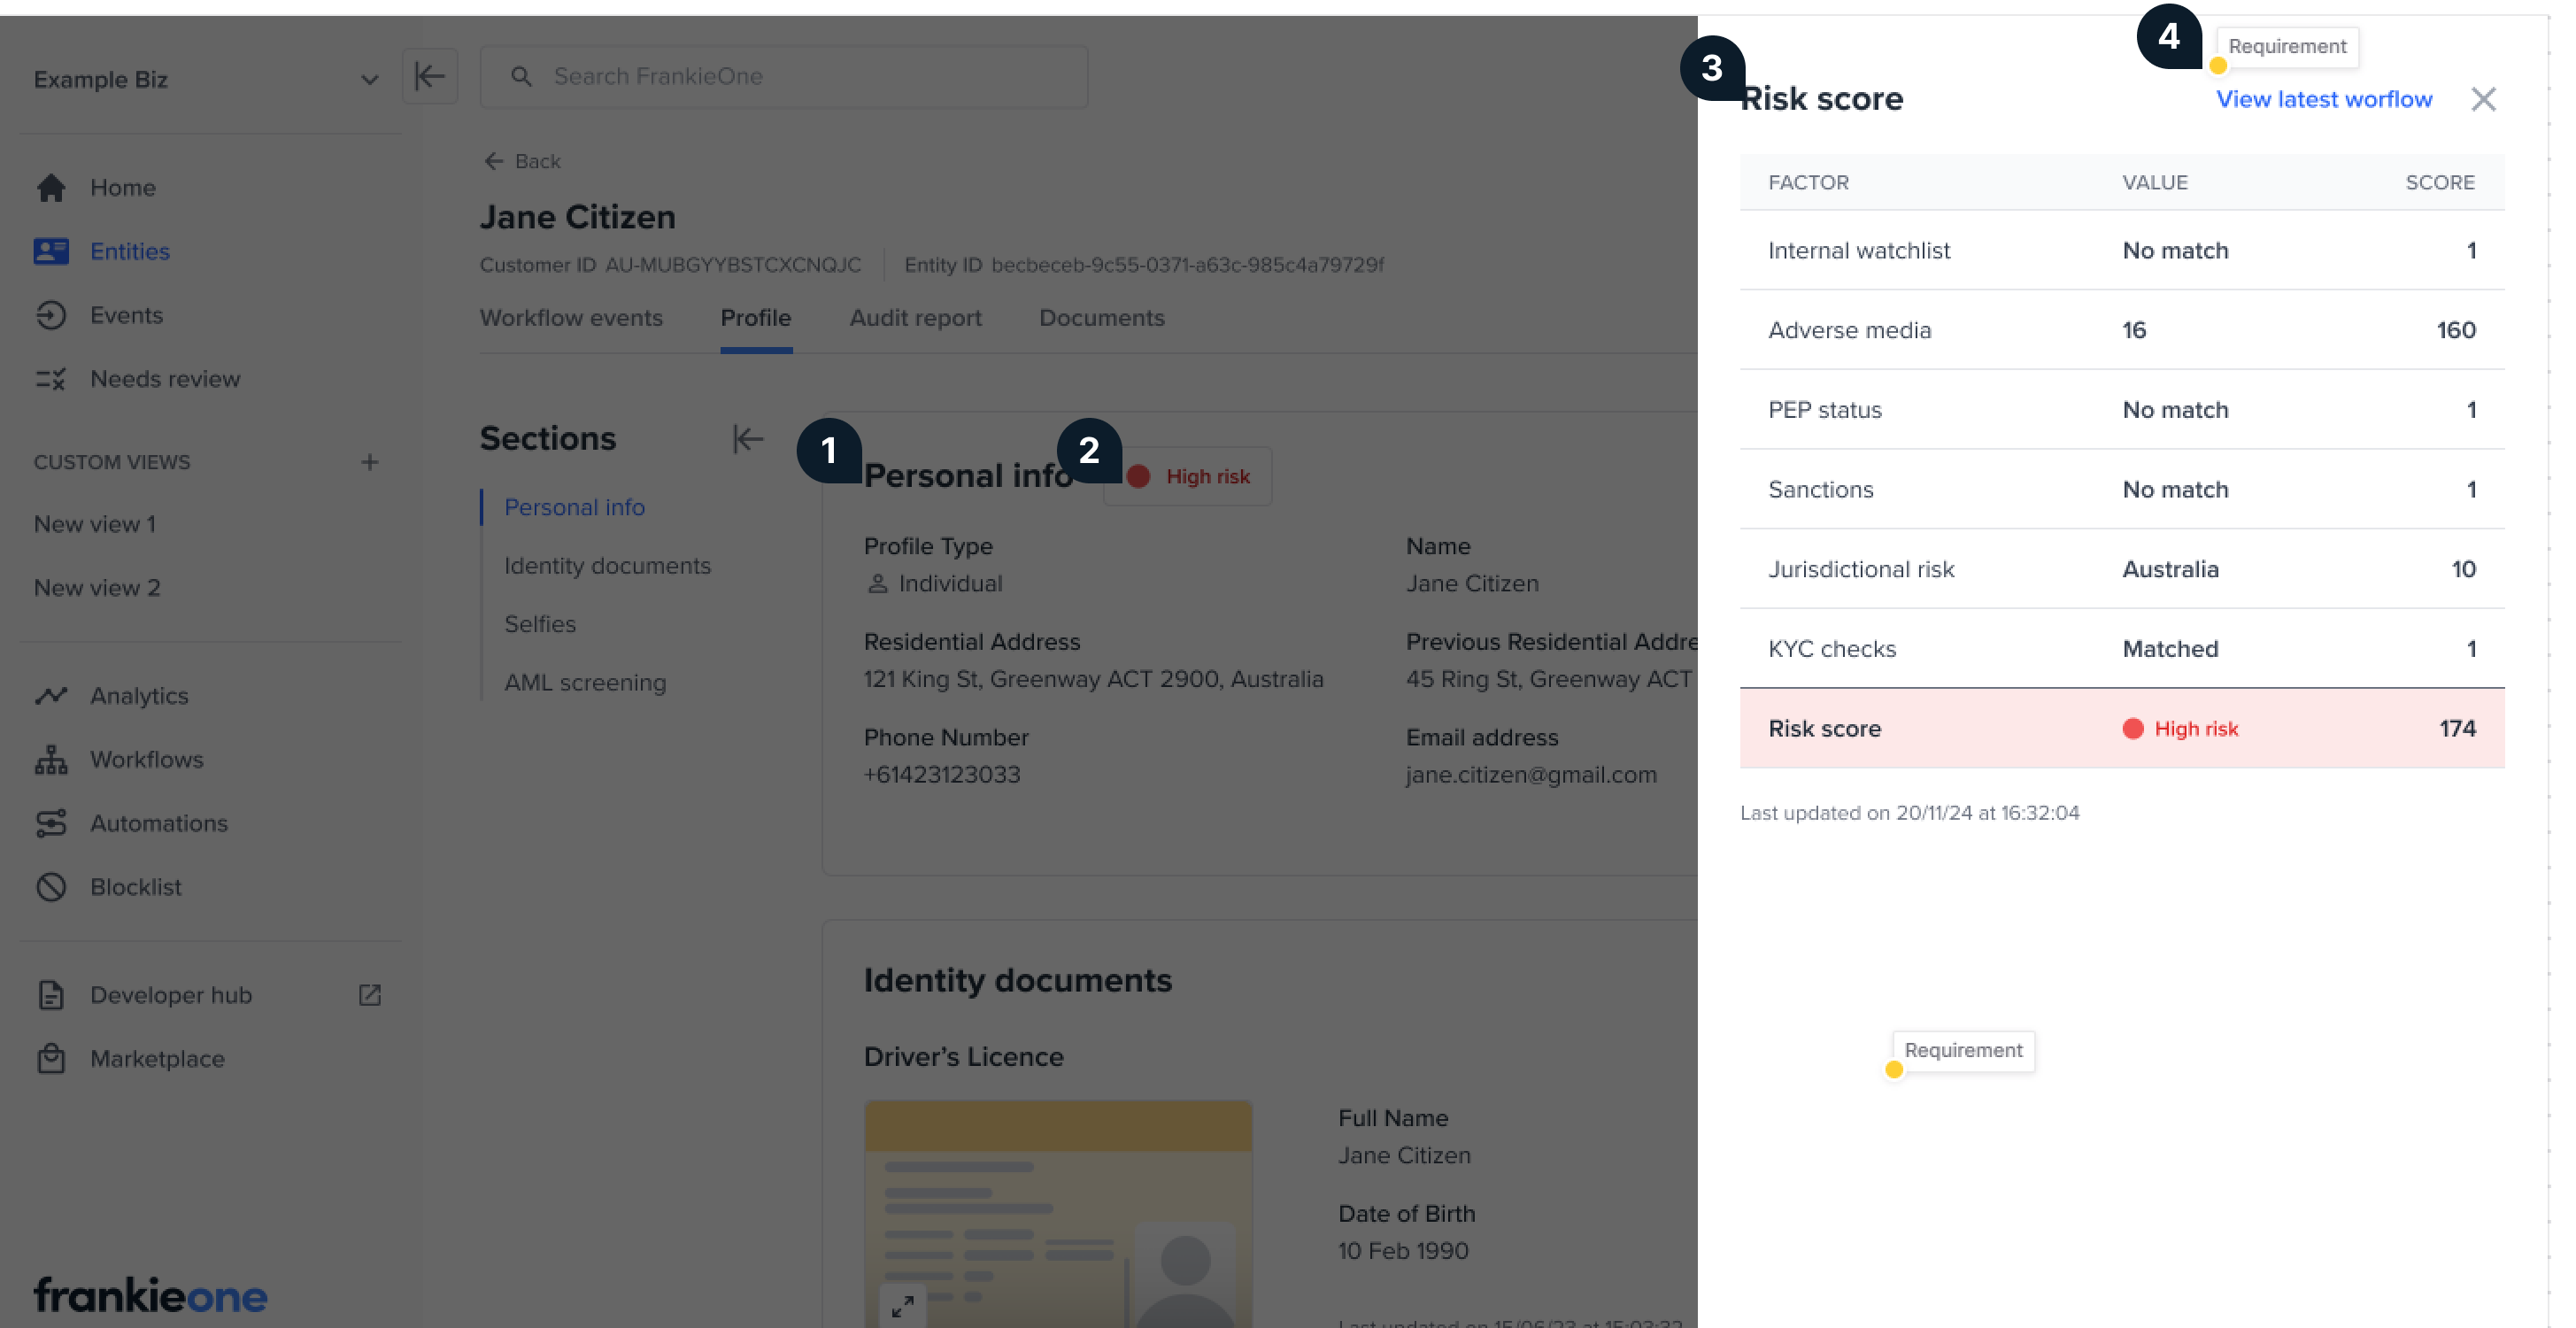The height and width of the screenshot is (1328, 2576).
Task: Click the total risk score 174
Action: [x=2458, y=729]
